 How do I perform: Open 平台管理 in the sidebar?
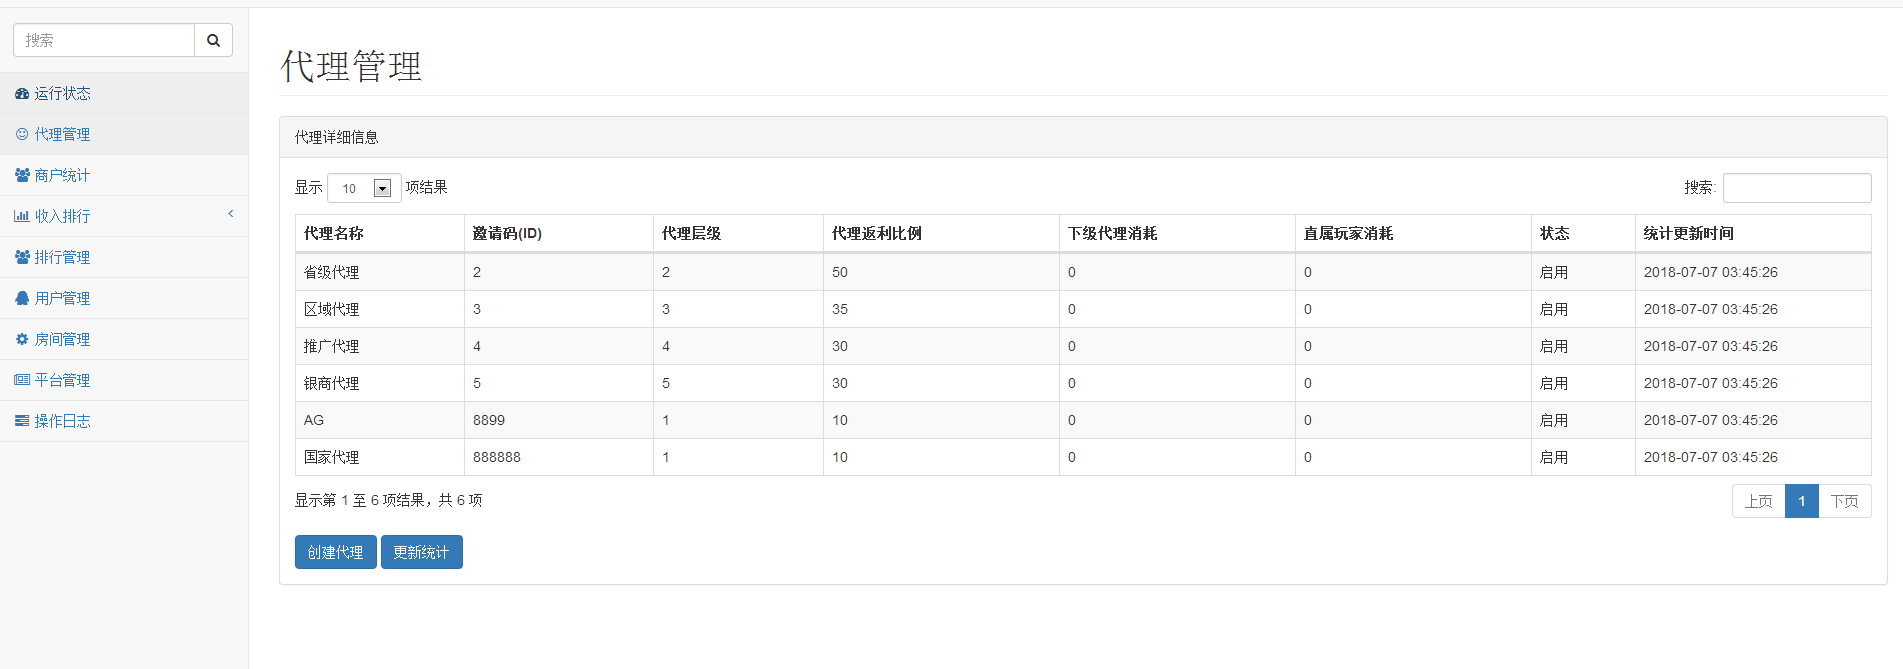[x=62, y=380]
